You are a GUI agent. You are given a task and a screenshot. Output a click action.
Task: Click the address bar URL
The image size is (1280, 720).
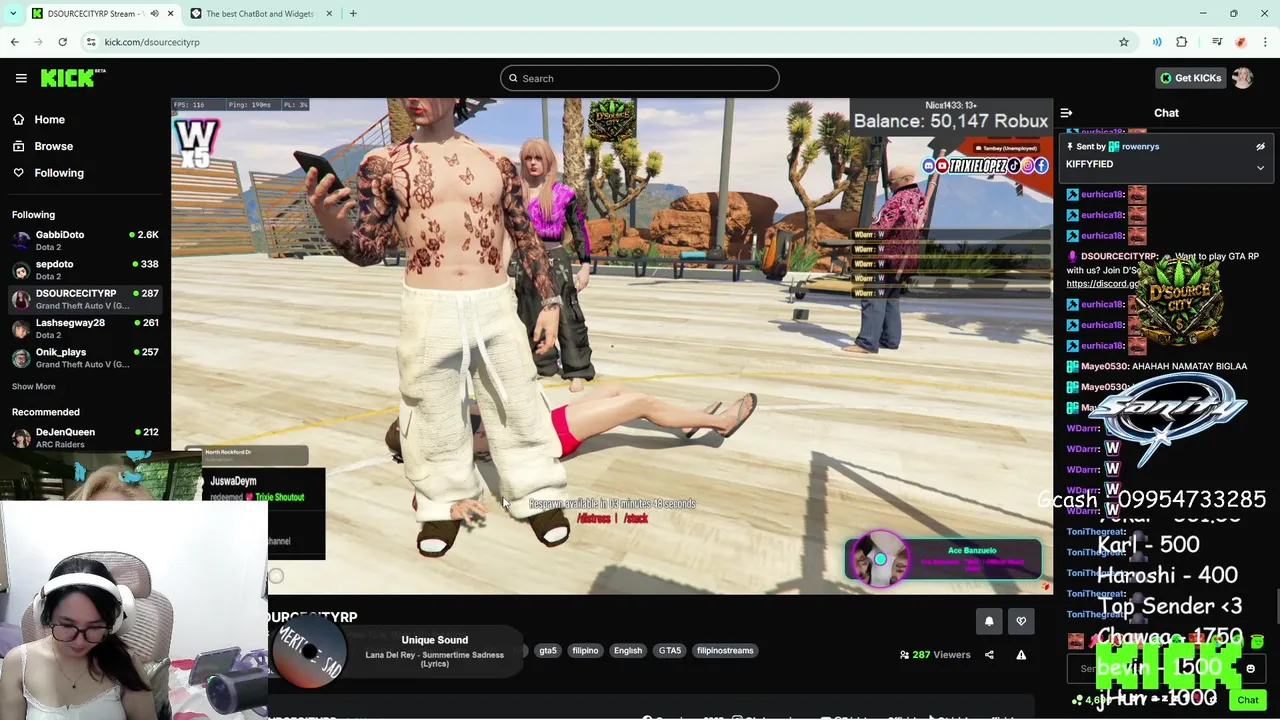152,42
